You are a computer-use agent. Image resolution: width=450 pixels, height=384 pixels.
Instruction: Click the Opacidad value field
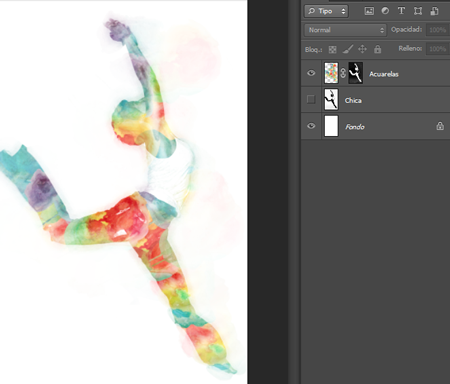point(437,30)
